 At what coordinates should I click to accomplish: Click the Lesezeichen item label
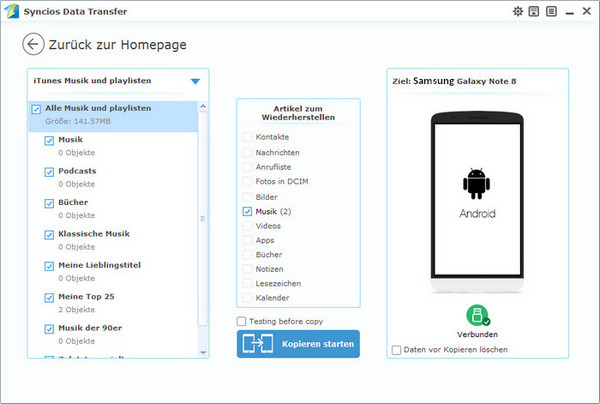(278, 283)
